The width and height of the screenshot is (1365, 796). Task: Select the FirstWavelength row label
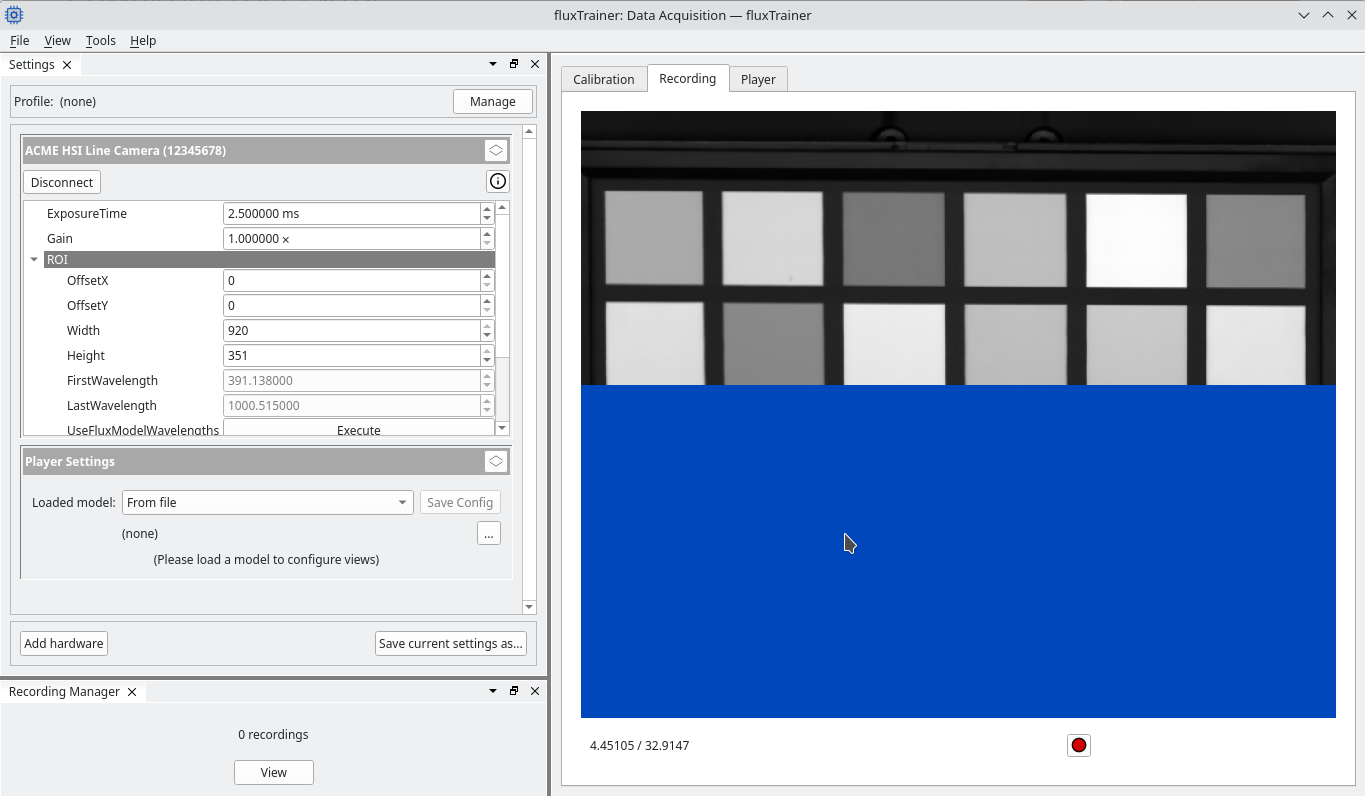coord(112,380)
